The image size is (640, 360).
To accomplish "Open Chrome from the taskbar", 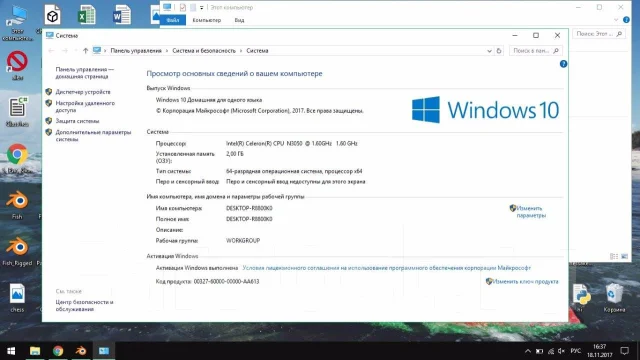I will point(58,351).
